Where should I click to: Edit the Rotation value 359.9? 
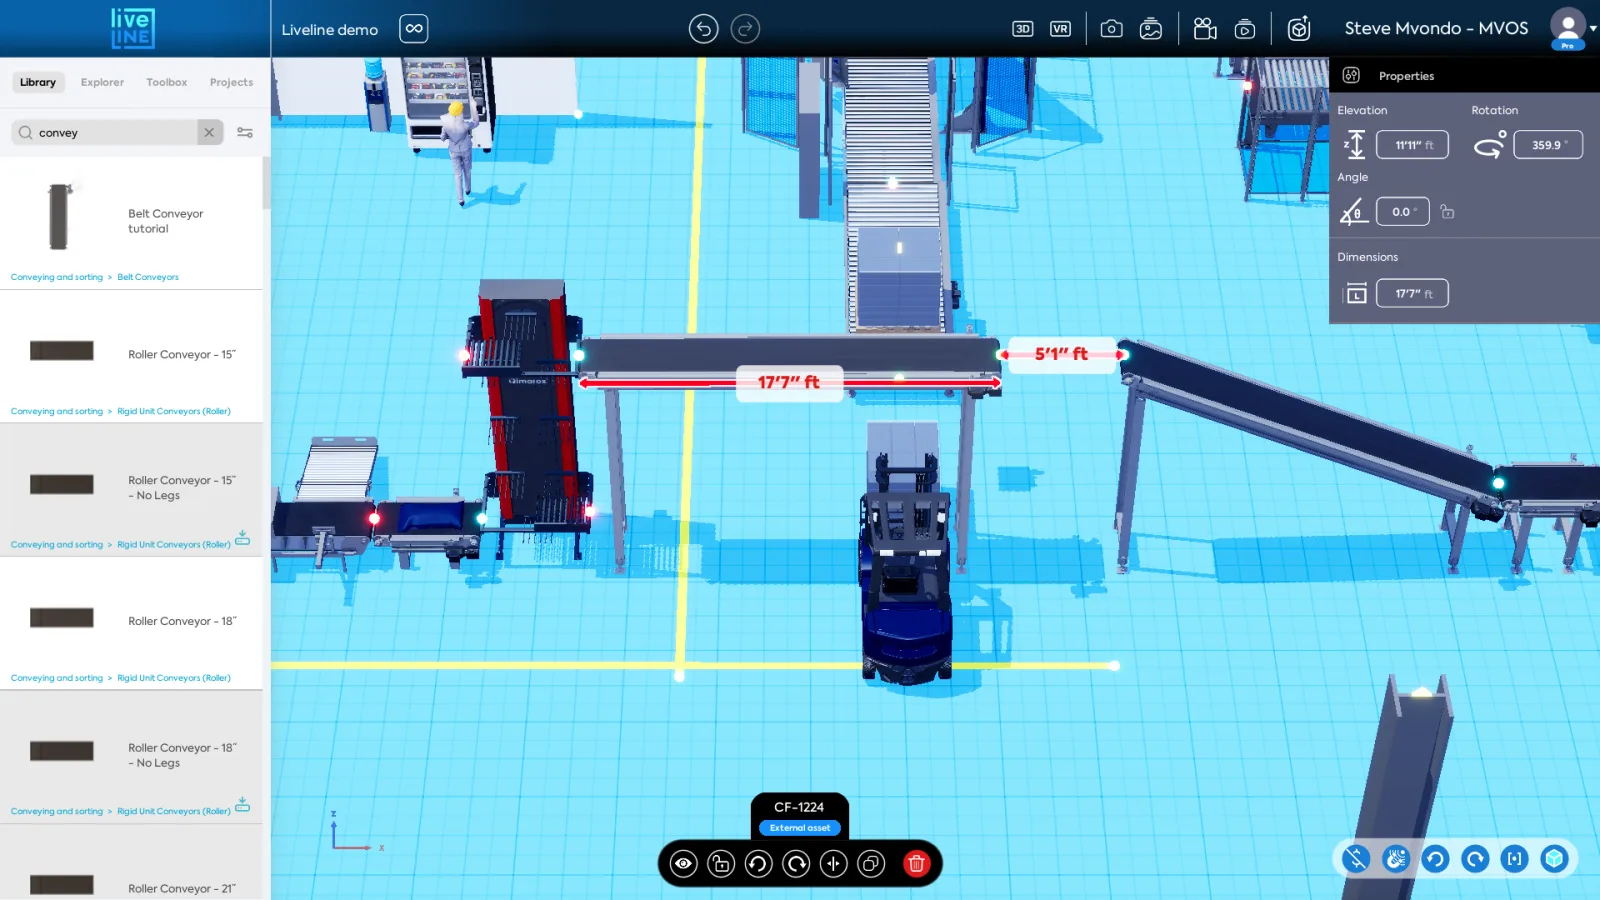point(1548,145)
